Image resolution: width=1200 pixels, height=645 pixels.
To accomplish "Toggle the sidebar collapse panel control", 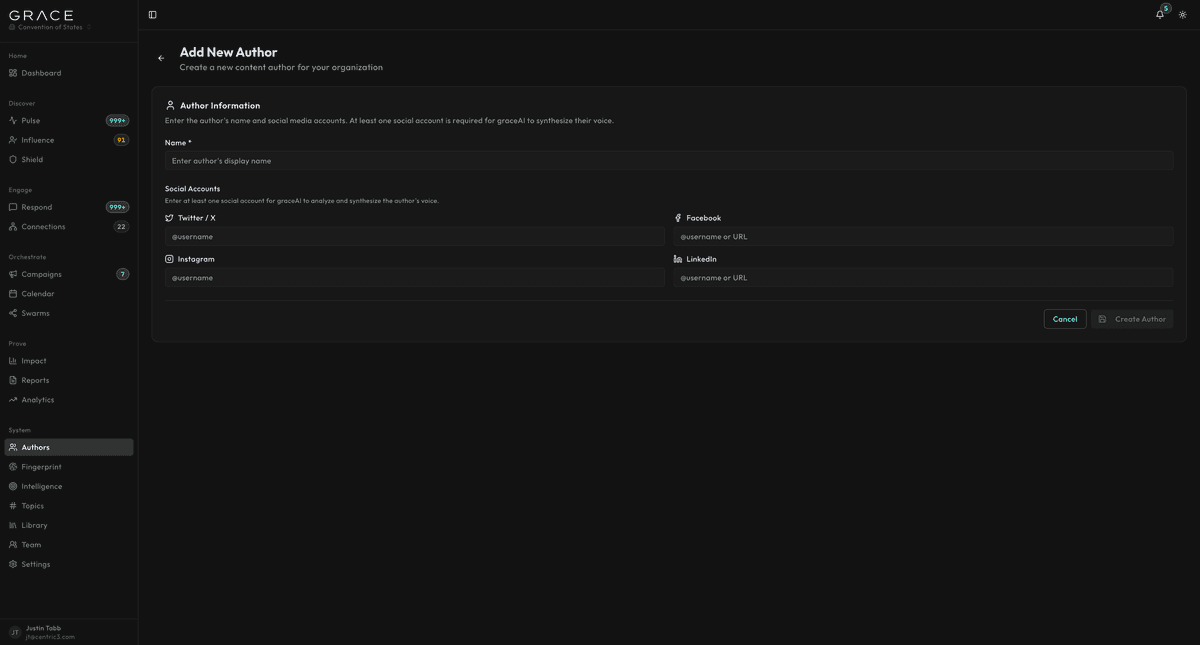I will pyautogui.click(x=150, y=13).
